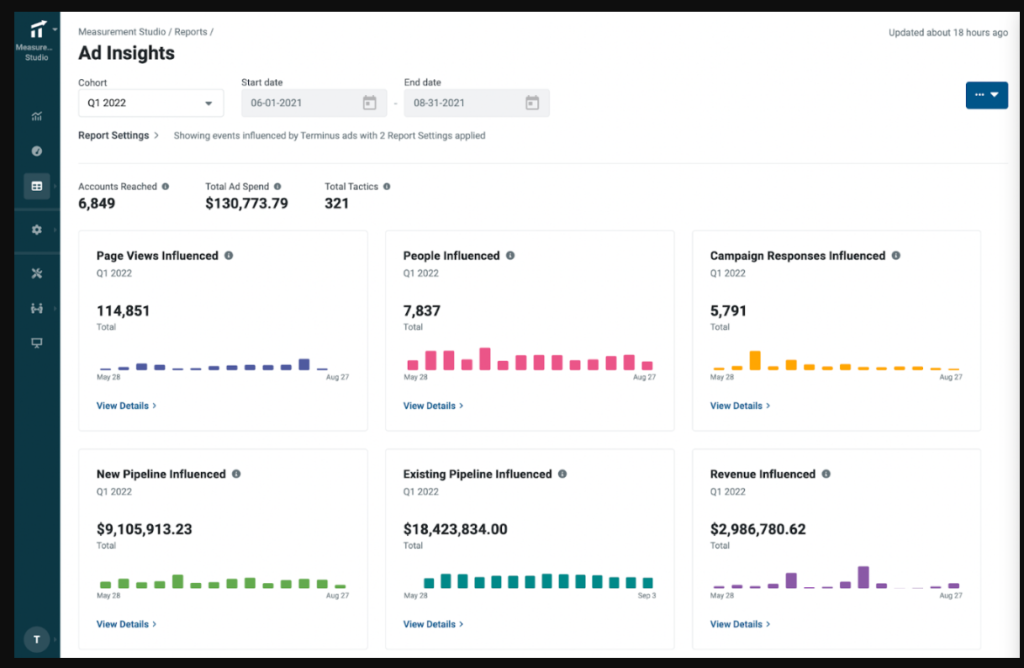
Task: Open the user avatar T at bottom left
Action: [x=37, y=639]
